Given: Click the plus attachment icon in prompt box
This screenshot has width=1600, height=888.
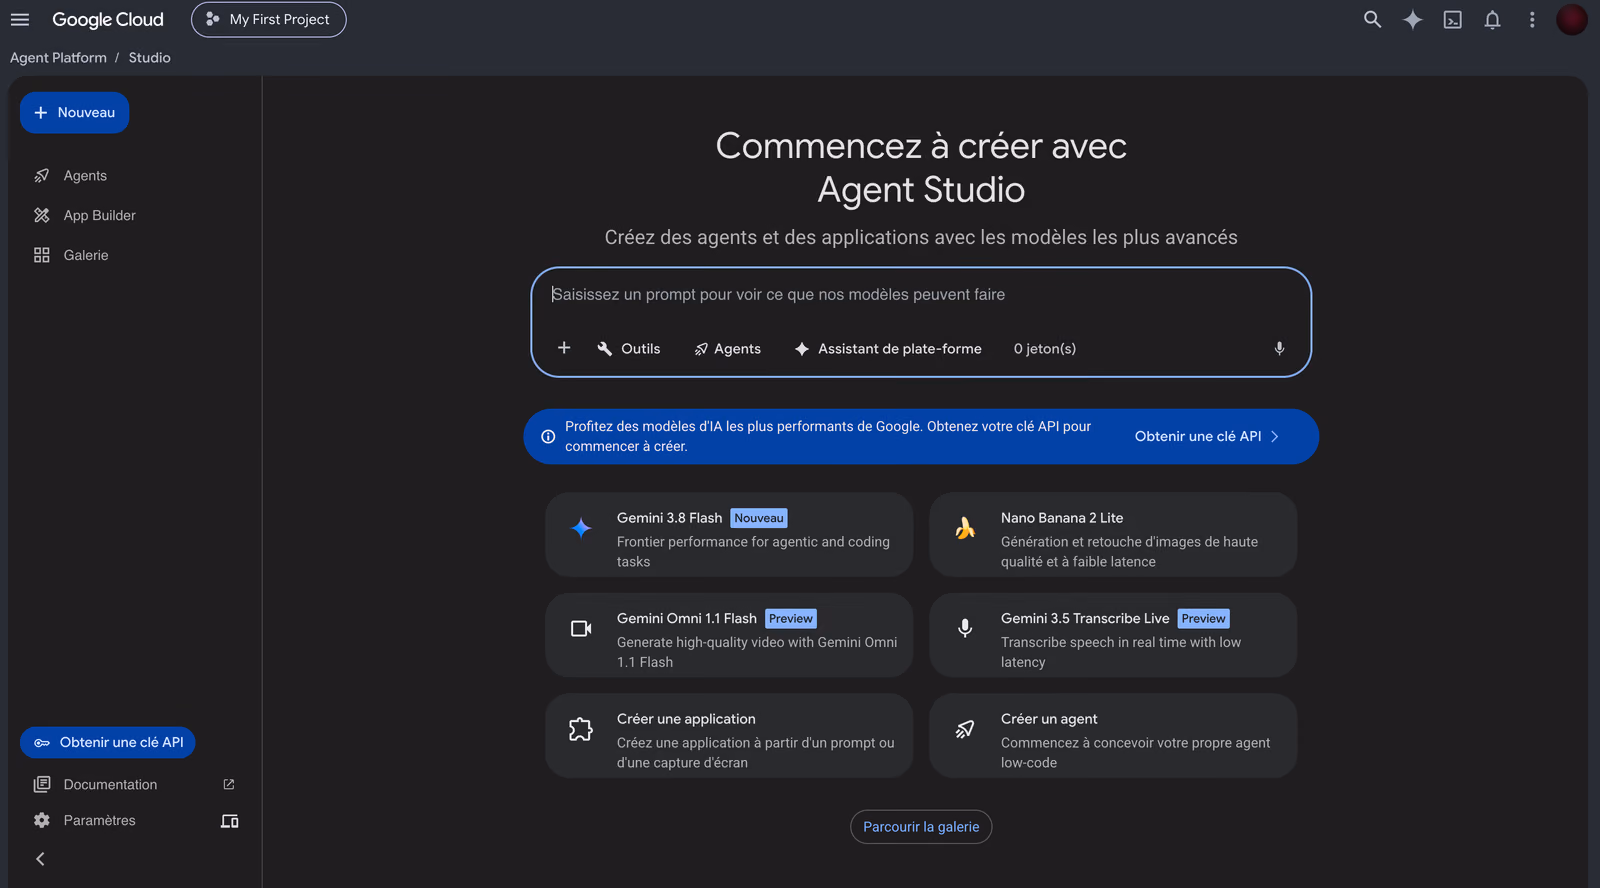Looking at the screenshot, I should (564, 348).
